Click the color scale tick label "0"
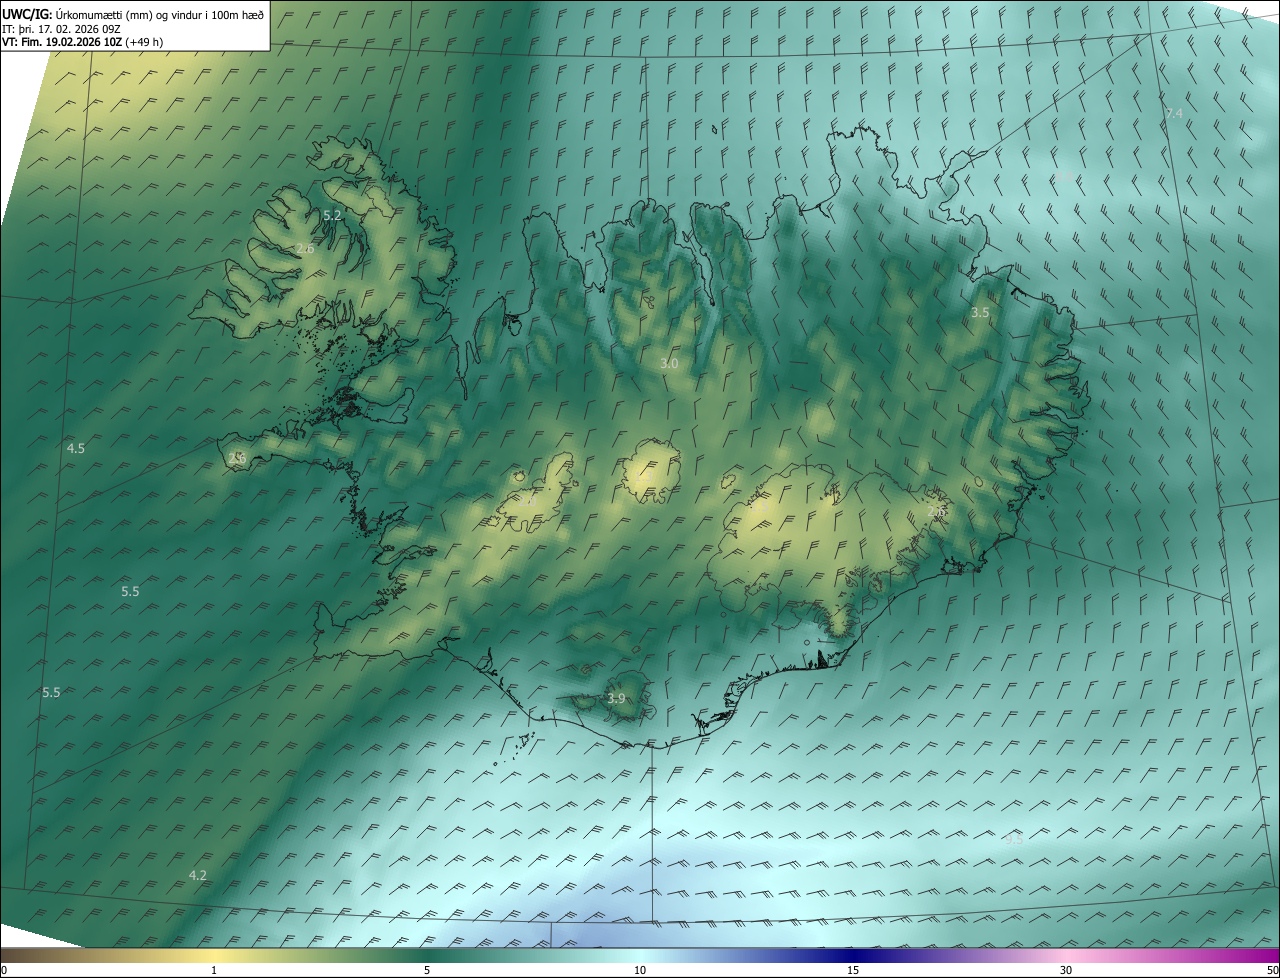1280x978 pixels. point(4,970)
